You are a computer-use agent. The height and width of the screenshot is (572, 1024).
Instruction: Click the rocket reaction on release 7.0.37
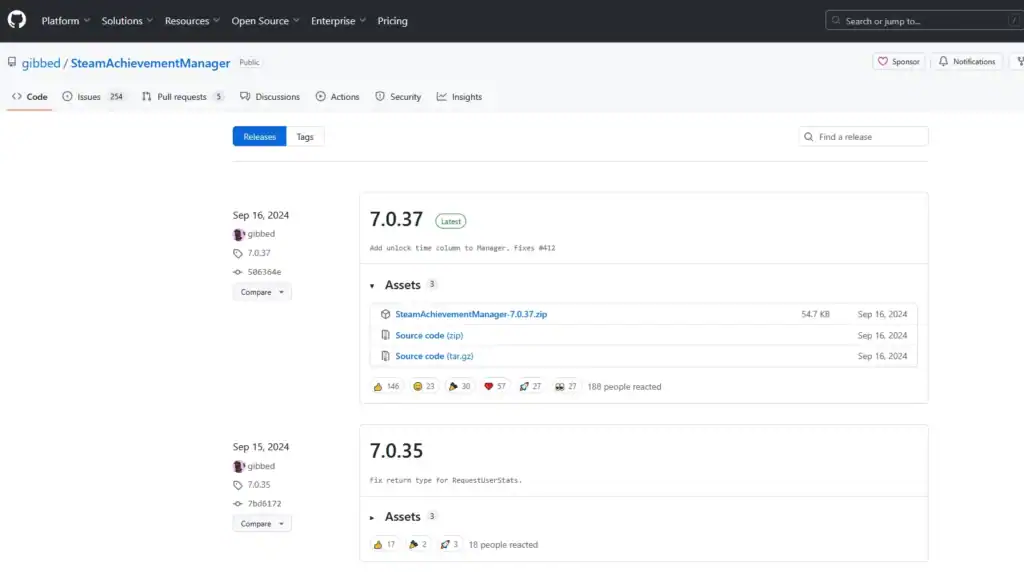[530, 386]
